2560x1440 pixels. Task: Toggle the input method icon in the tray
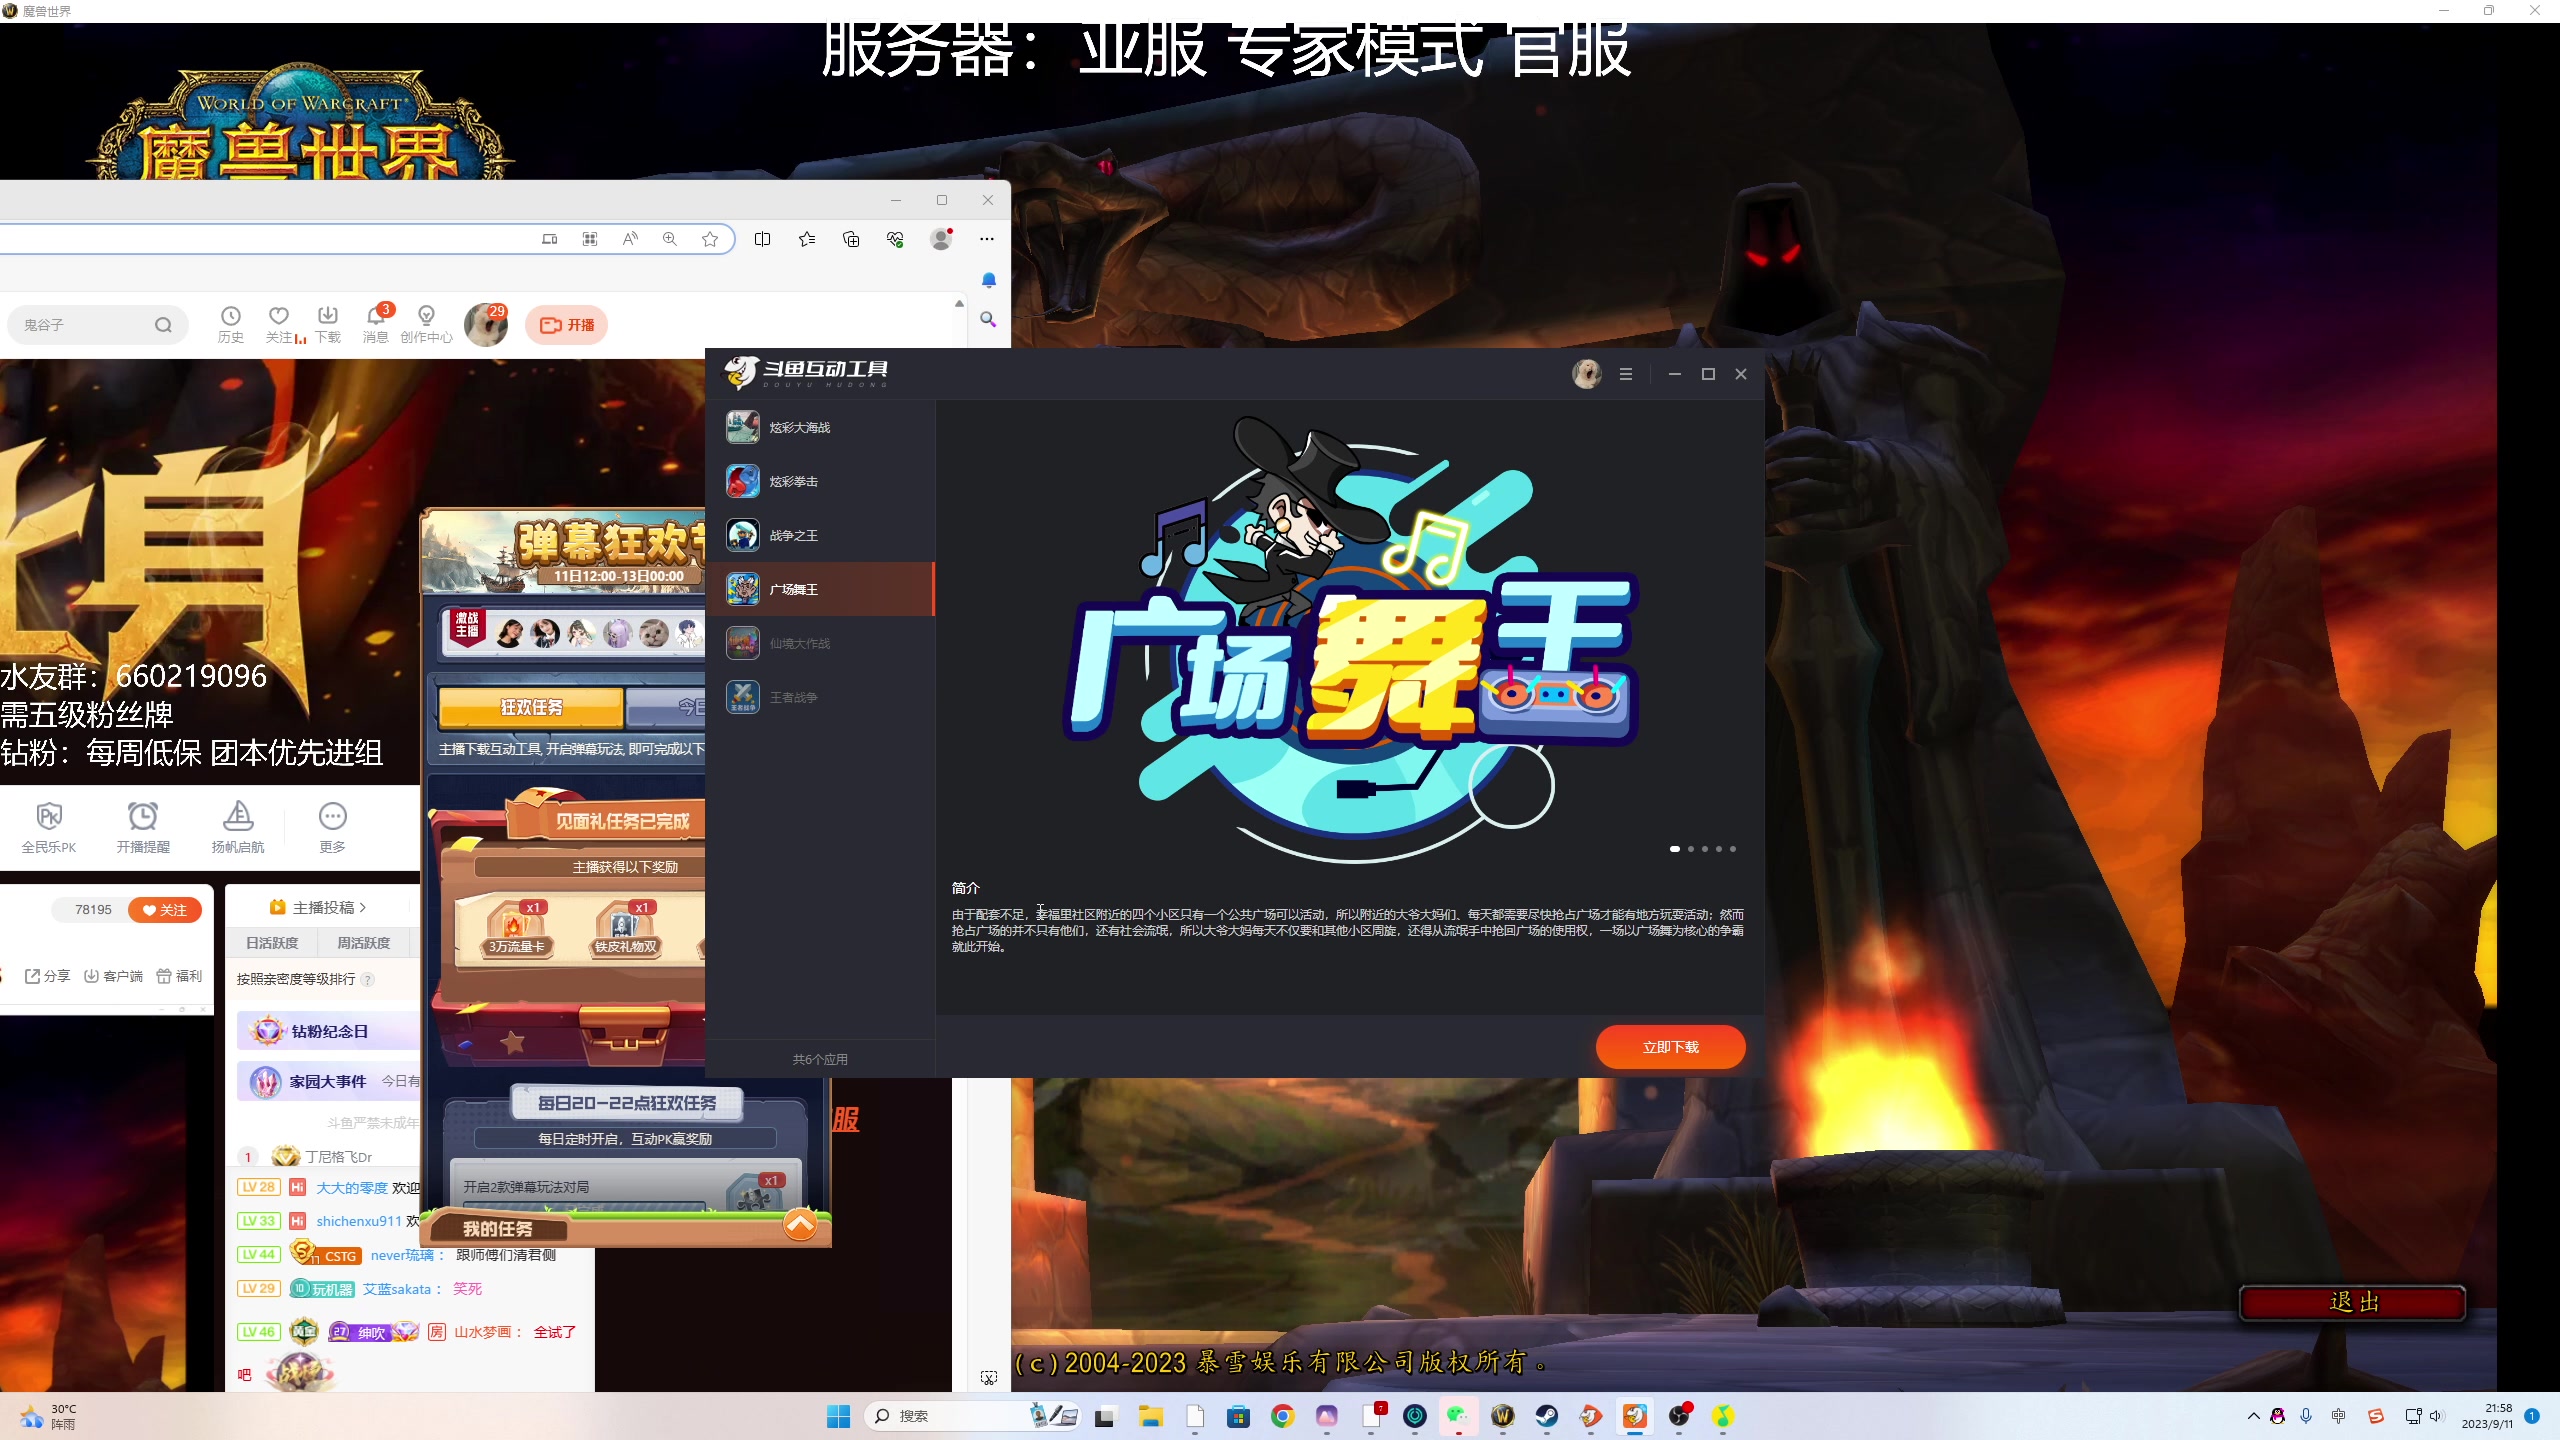coord(2338,1416)
